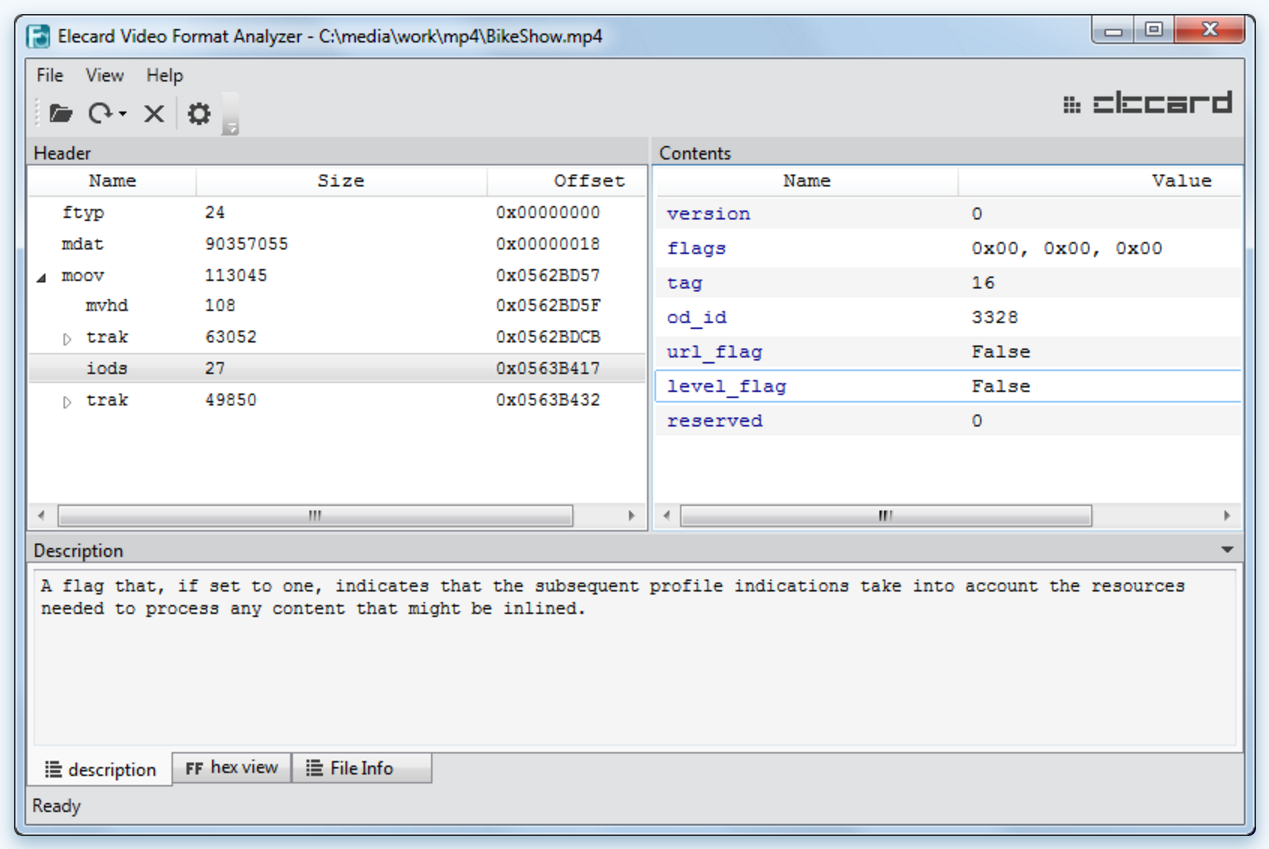Maximize the Elecard window
The image size is (1269, 849).
(x=1154, y=31)
